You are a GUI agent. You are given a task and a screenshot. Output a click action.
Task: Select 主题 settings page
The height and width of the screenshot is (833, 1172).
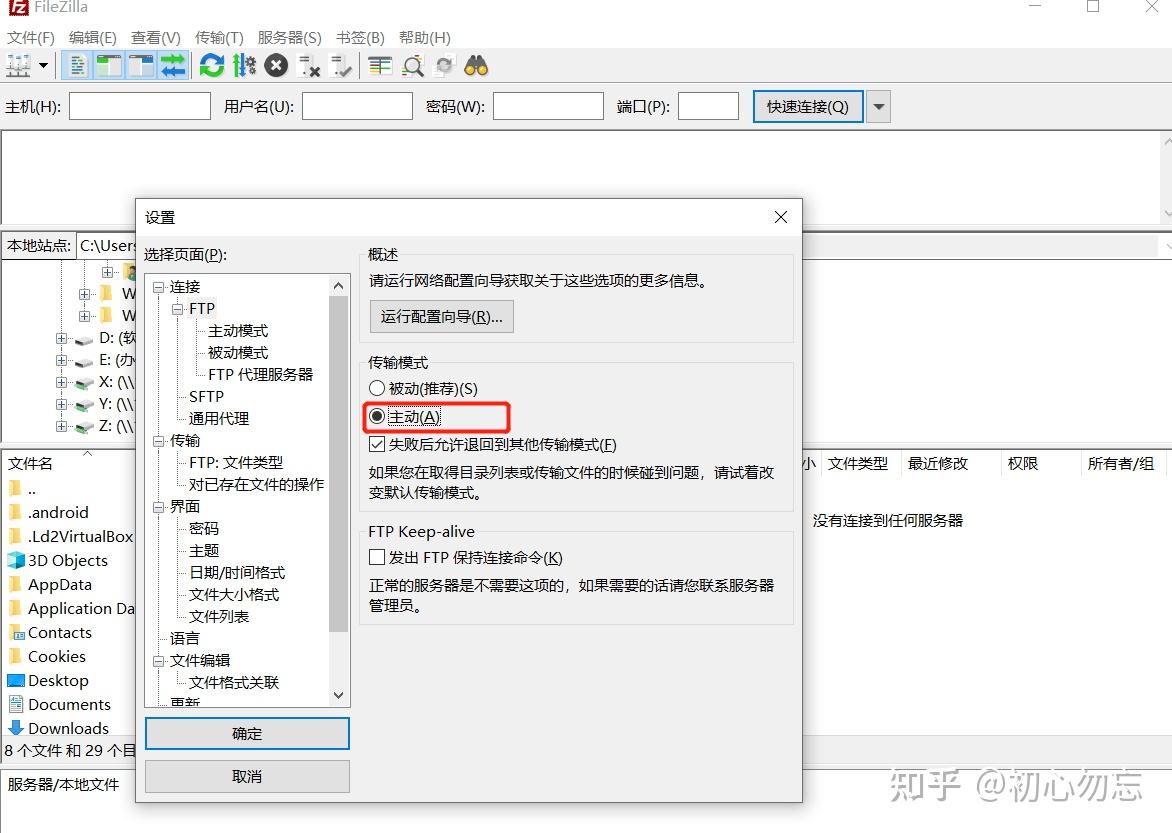tap(203, 550)
